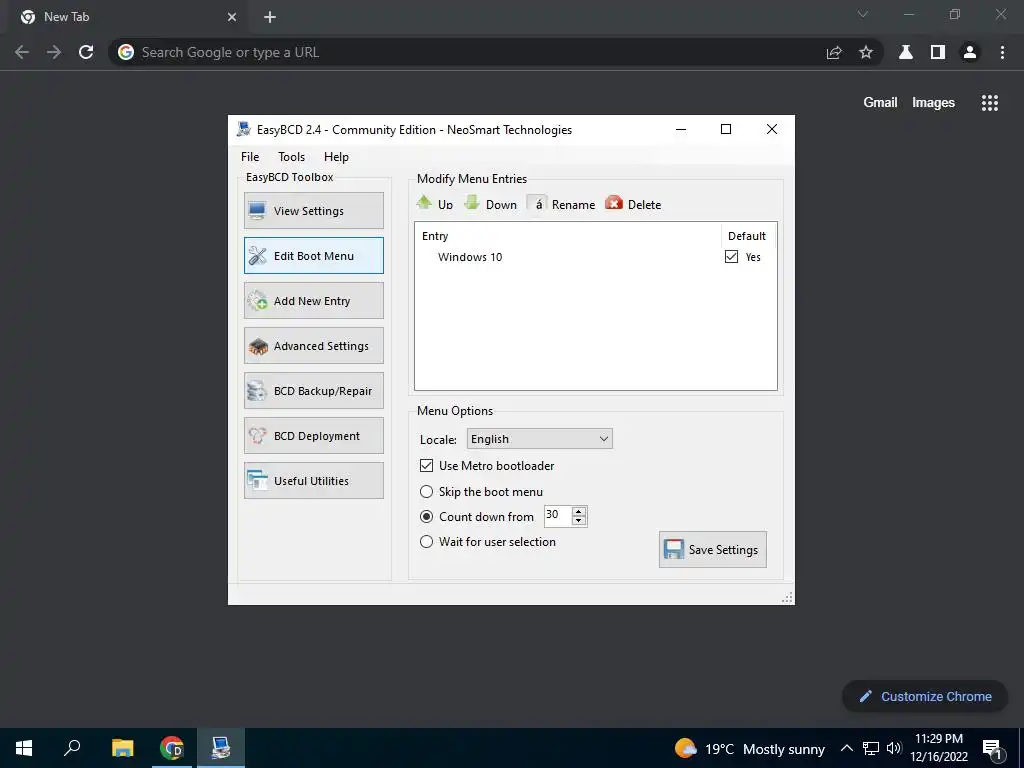Share this page icon in Chrome
The image size is (1024, 768).
point(834,52)
